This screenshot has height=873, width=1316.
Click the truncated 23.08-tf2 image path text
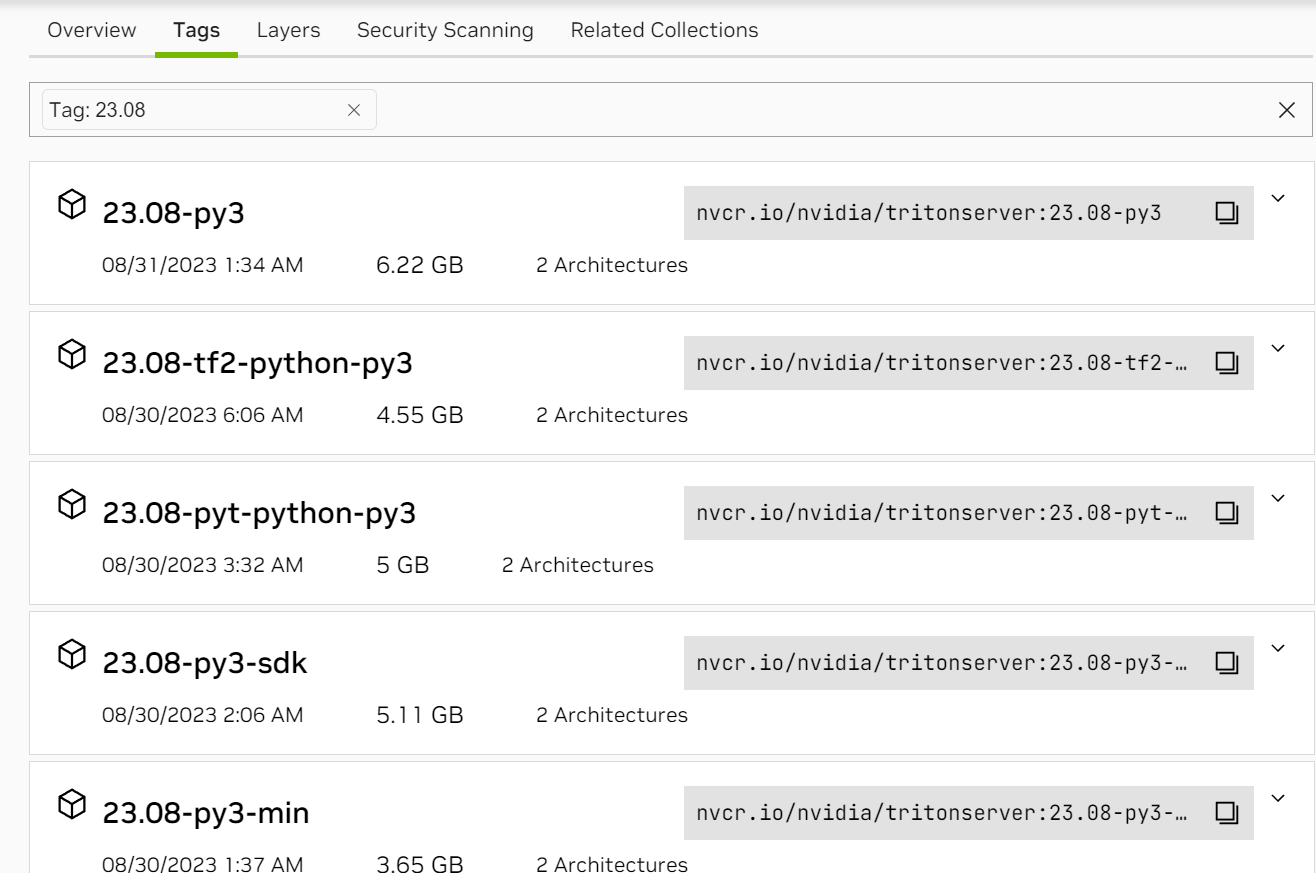click(x=941, y=362)
